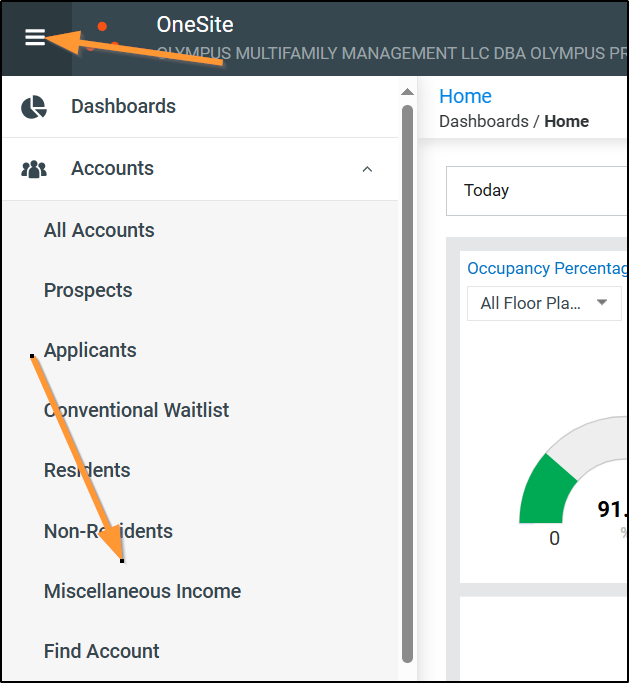Screen dimensions: 629x683
Task: Open the Today date range dropdown
Action: click(536, 190)
